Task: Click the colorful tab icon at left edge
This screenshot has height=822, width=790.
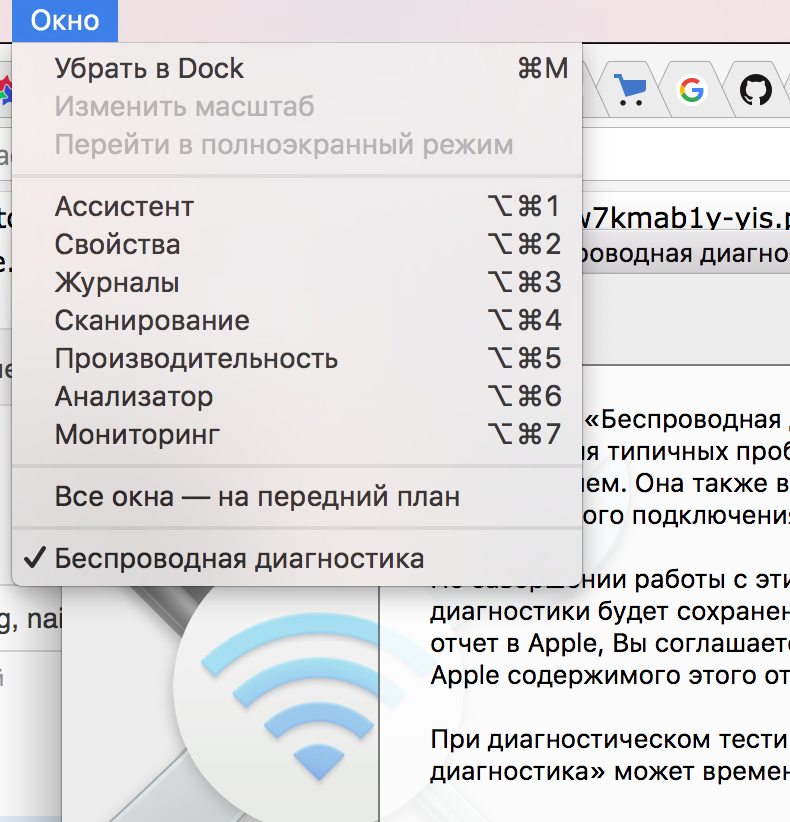Action: [x=5, y=92]
